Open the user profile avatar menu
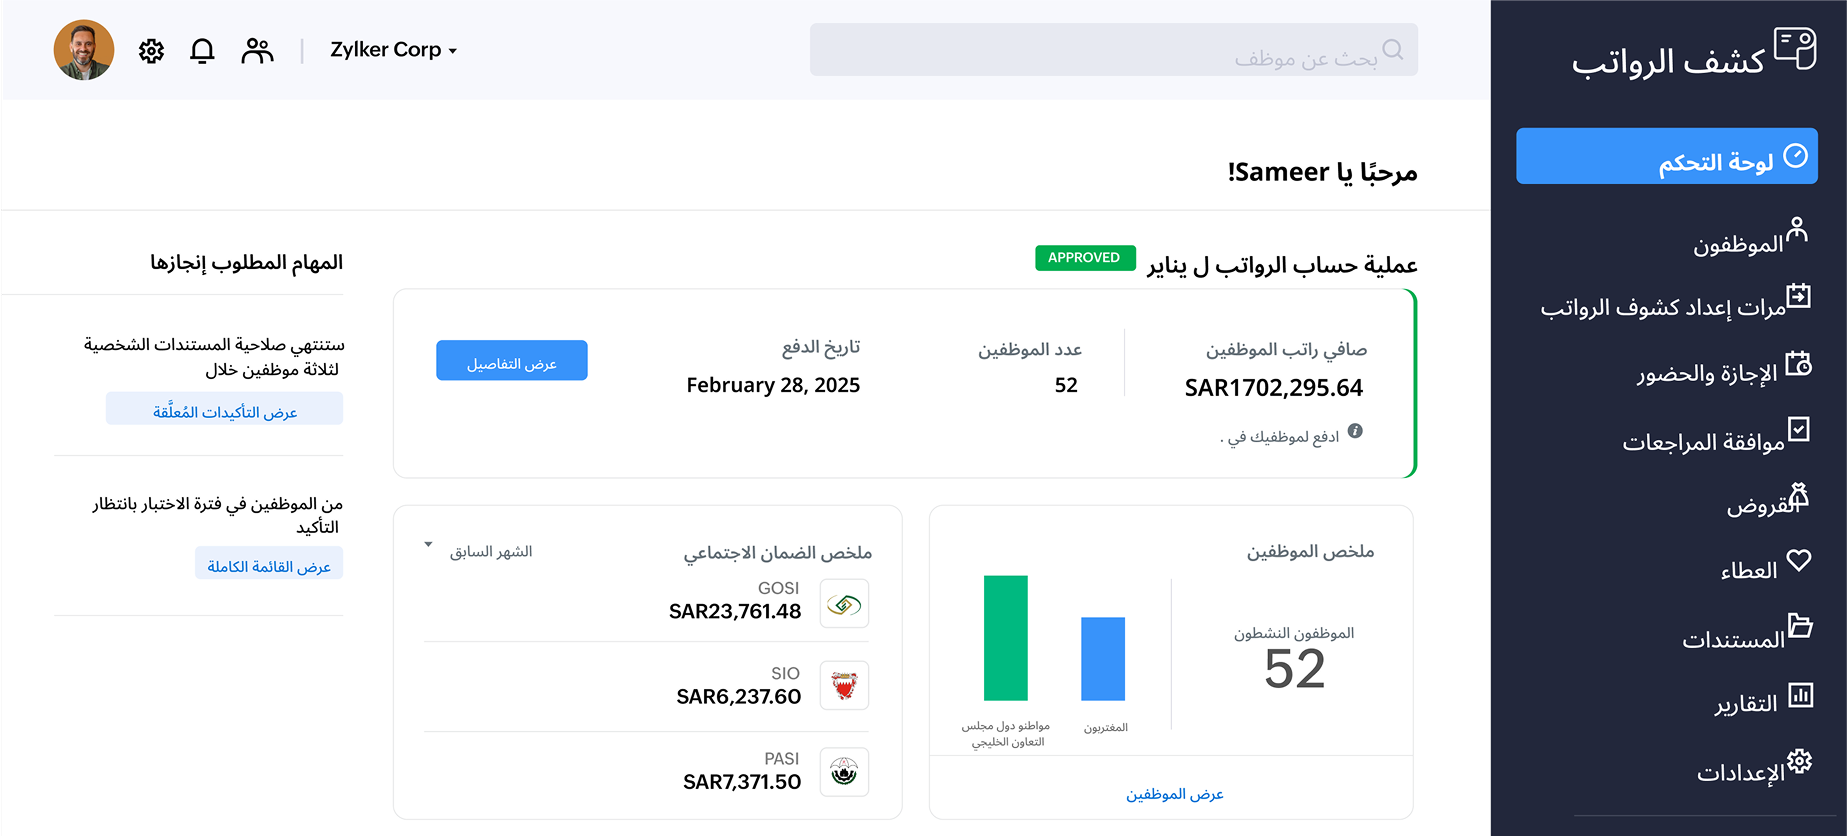 pos(84,50)
